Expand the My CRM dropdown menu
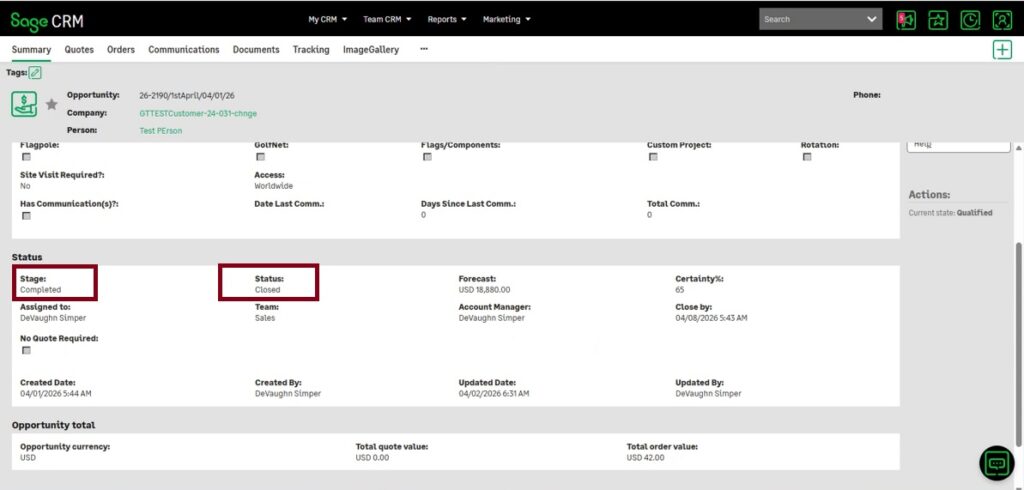The height and width of the screenshot is (490, 1024). [327, 19]
